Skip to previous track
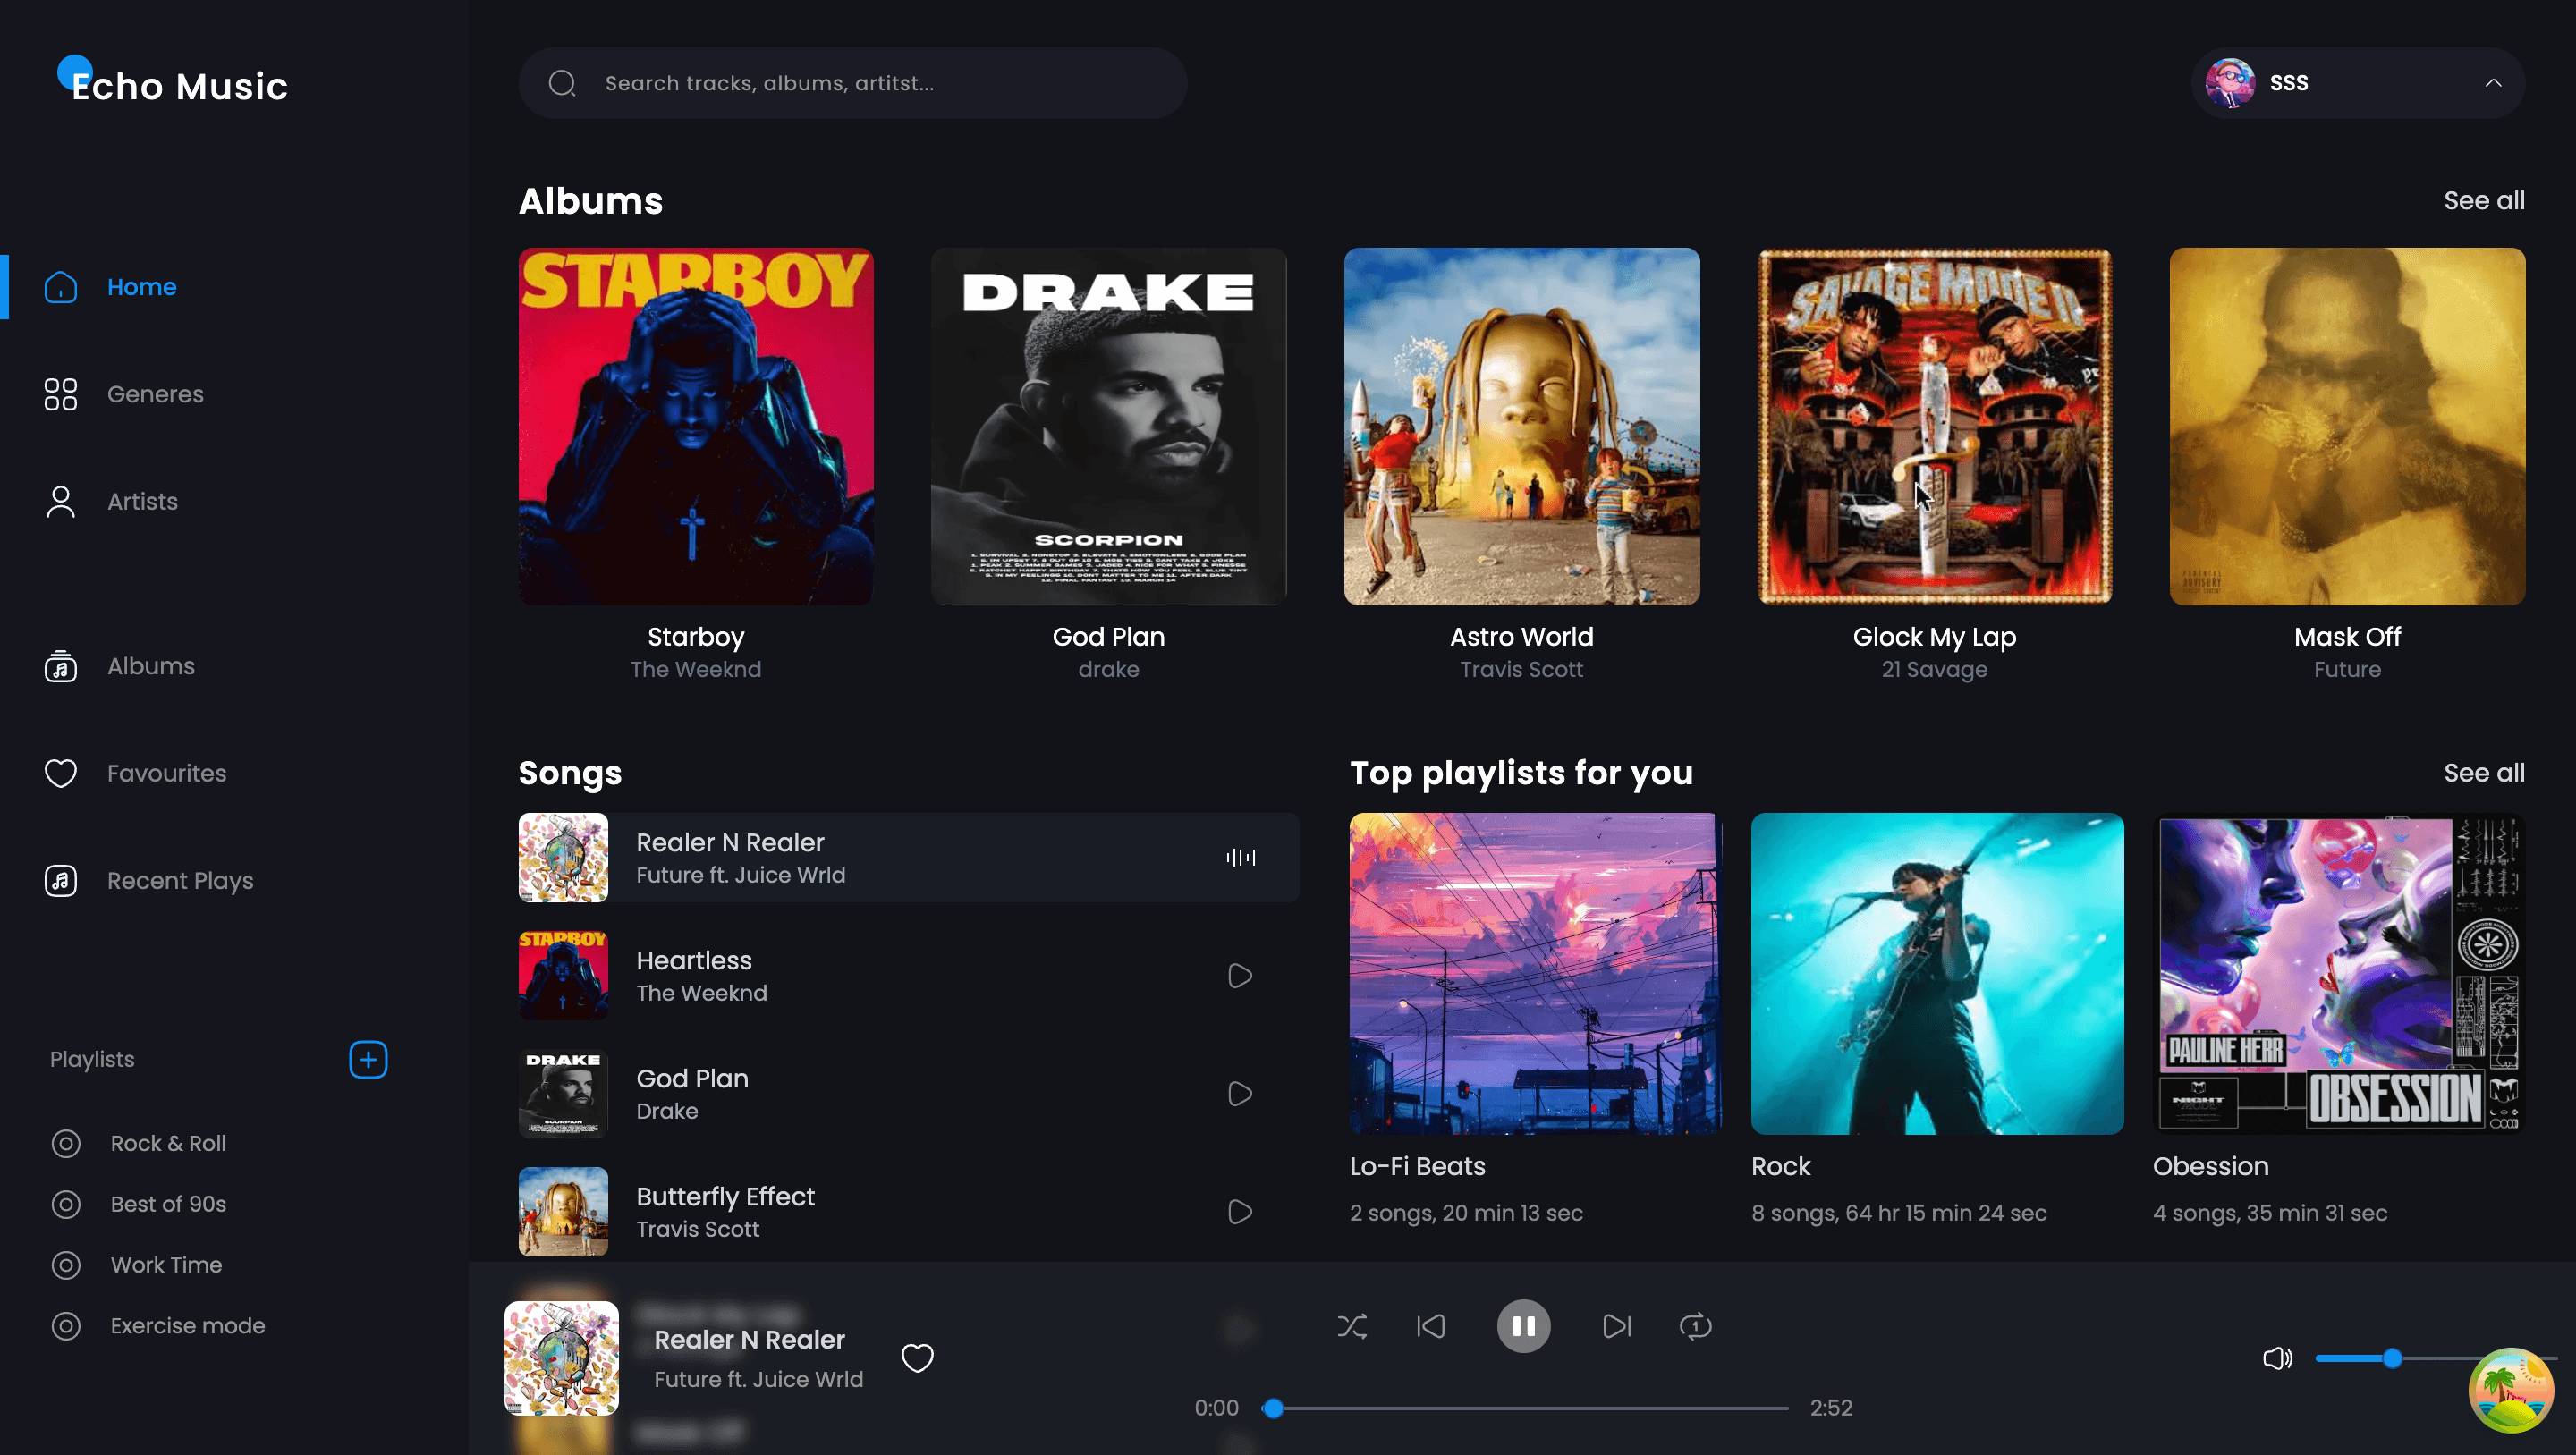The height and width of the screenshot is (1455, 2576). click(1431, 1326)
